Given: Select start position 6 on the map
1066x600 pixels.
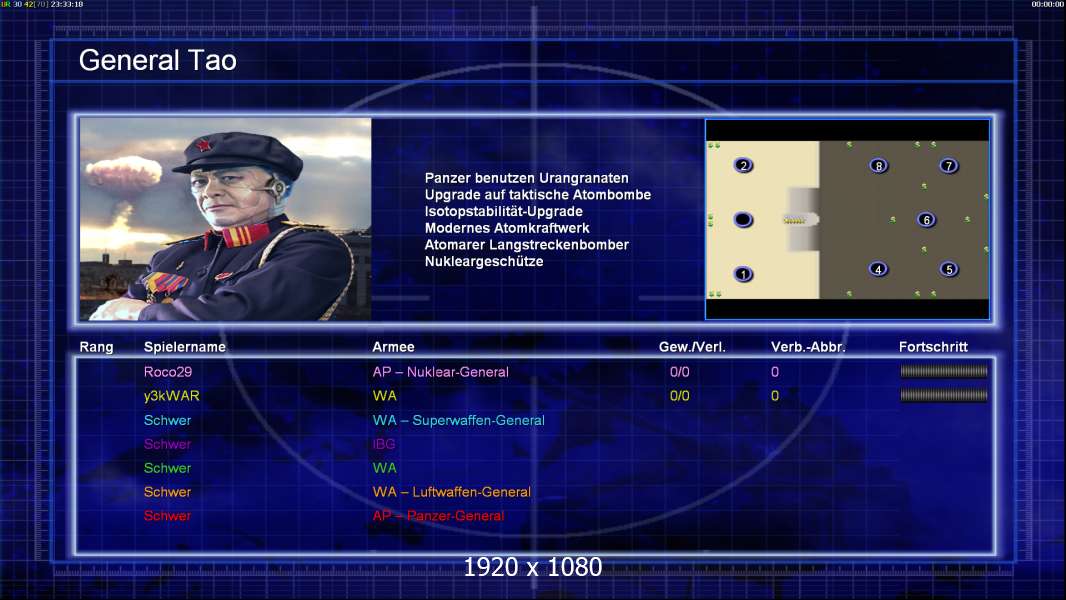Looking at the screenshot, I should (926, 219).
